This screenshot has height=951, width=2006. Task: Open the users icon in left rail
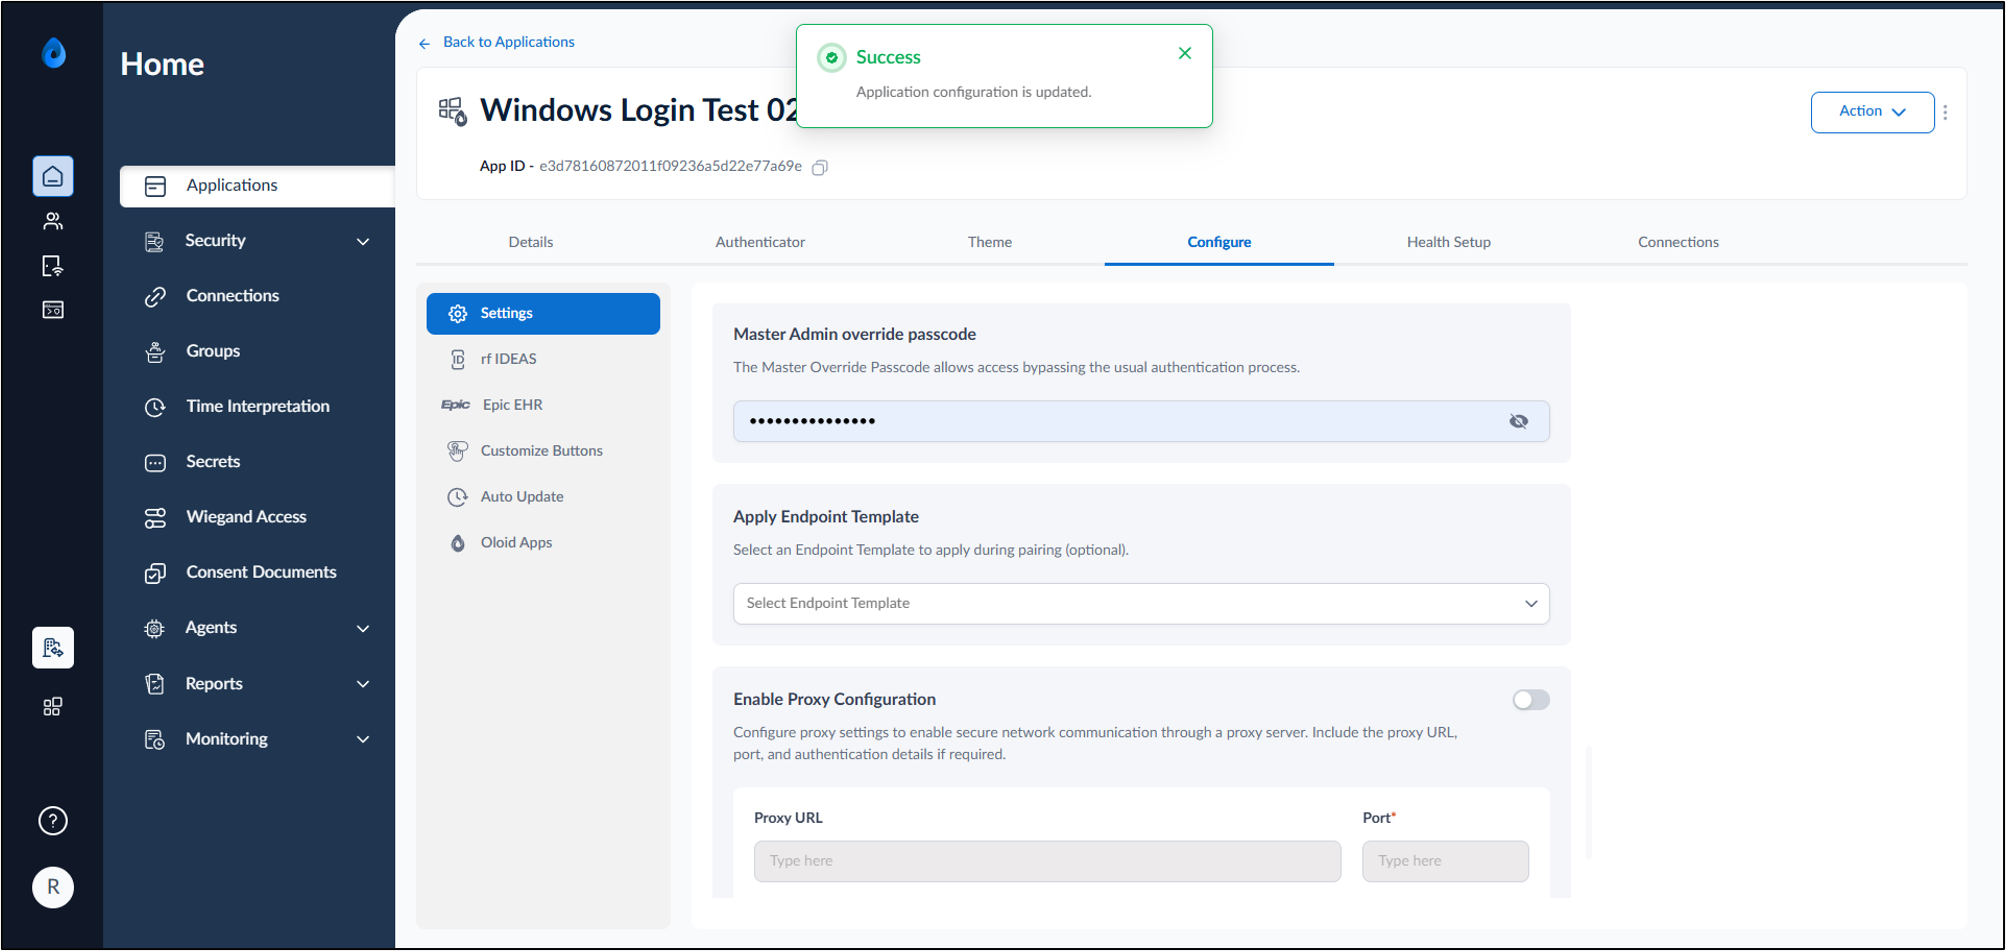pyautogui.click(x=53, y=221)
